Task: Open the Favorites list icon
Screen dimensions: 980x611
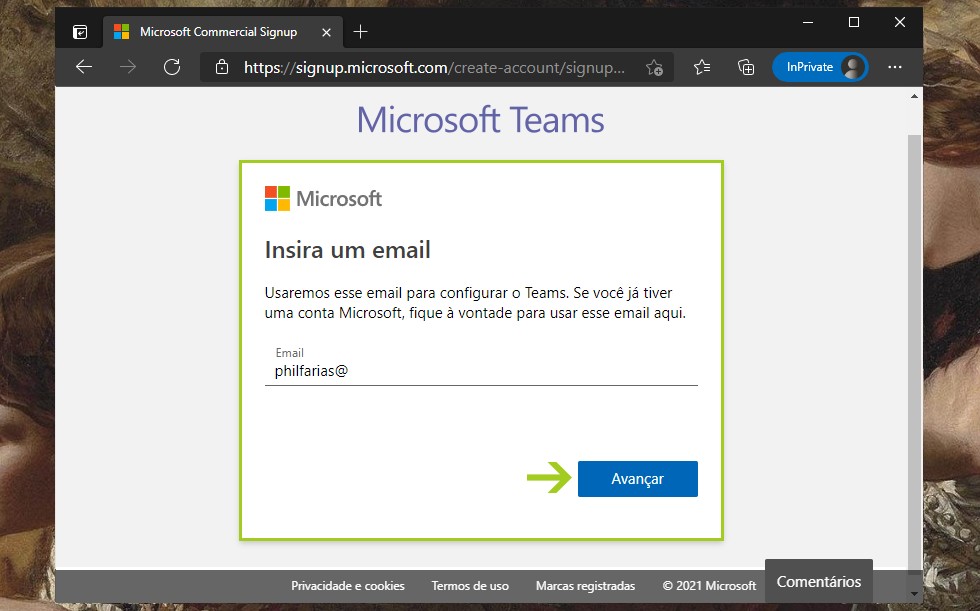Action: coord(702,67)
